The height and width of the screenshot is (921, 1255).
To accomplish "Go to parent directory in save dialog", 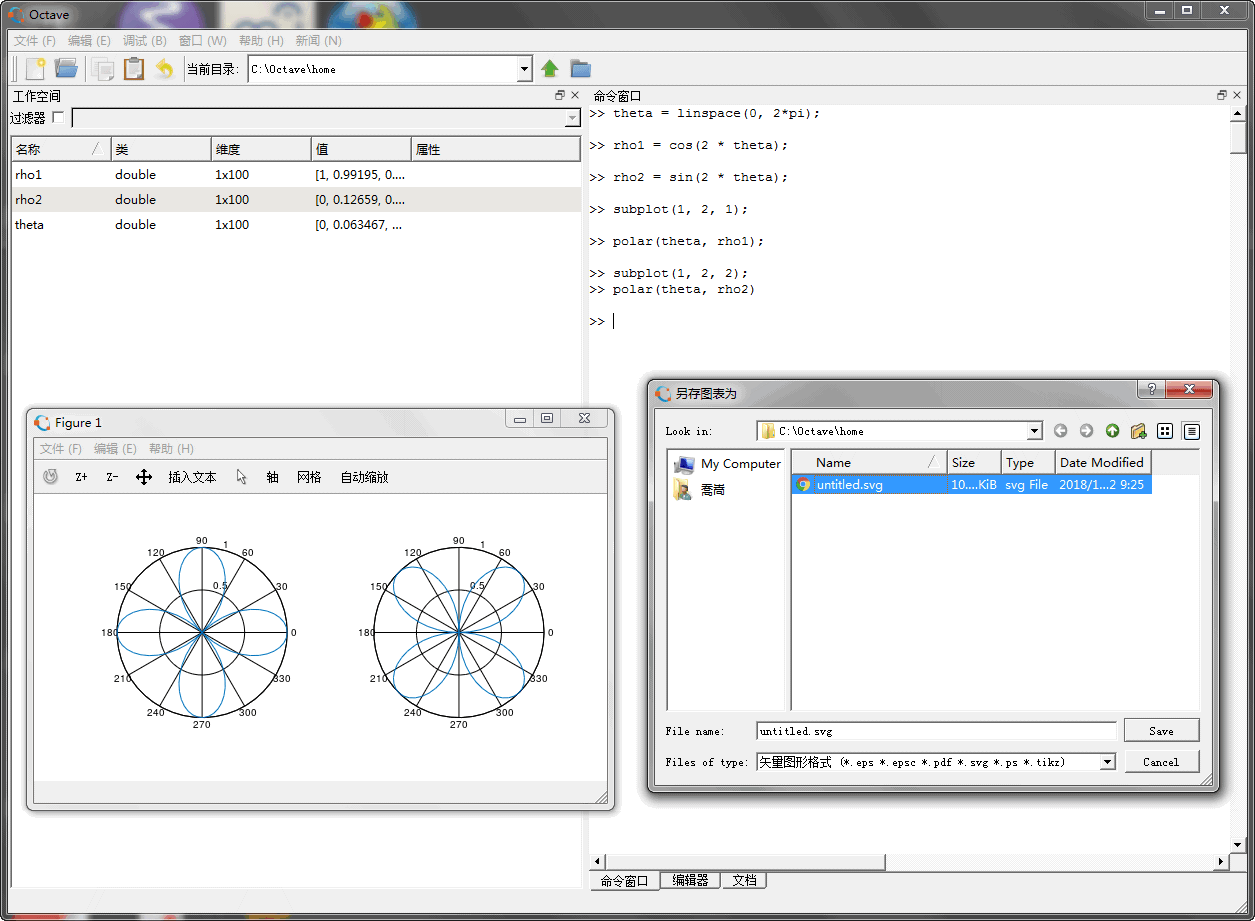I will click(1113, 431).
